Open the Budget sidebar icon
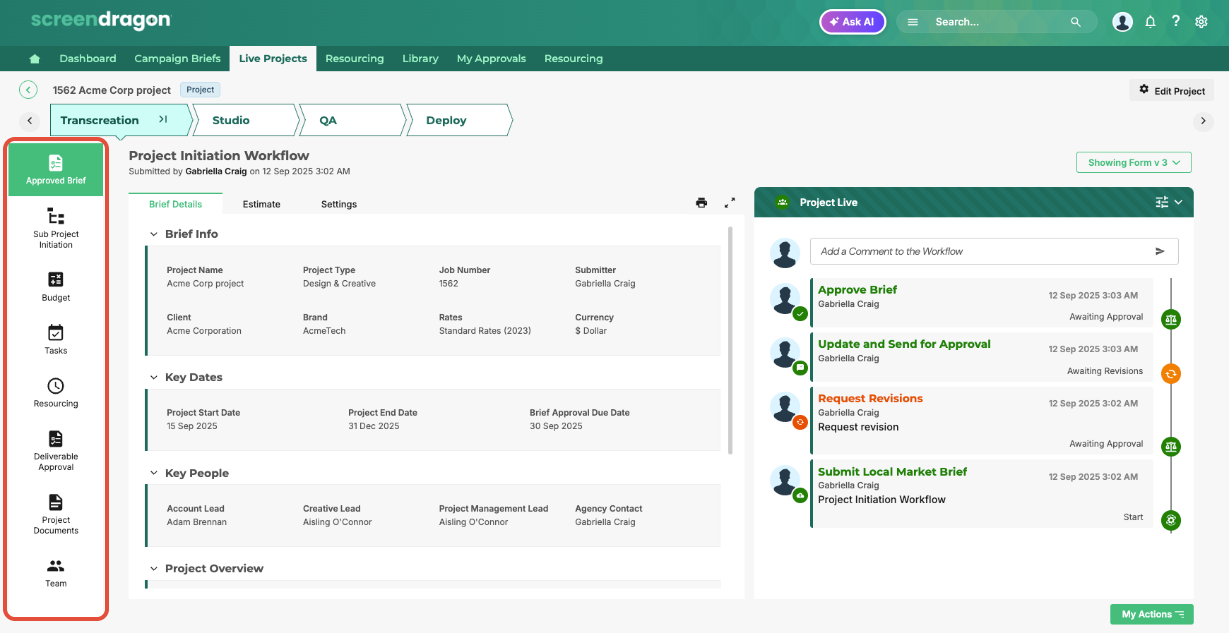The height and width of the screenshot is (633, 1229). 56,286
